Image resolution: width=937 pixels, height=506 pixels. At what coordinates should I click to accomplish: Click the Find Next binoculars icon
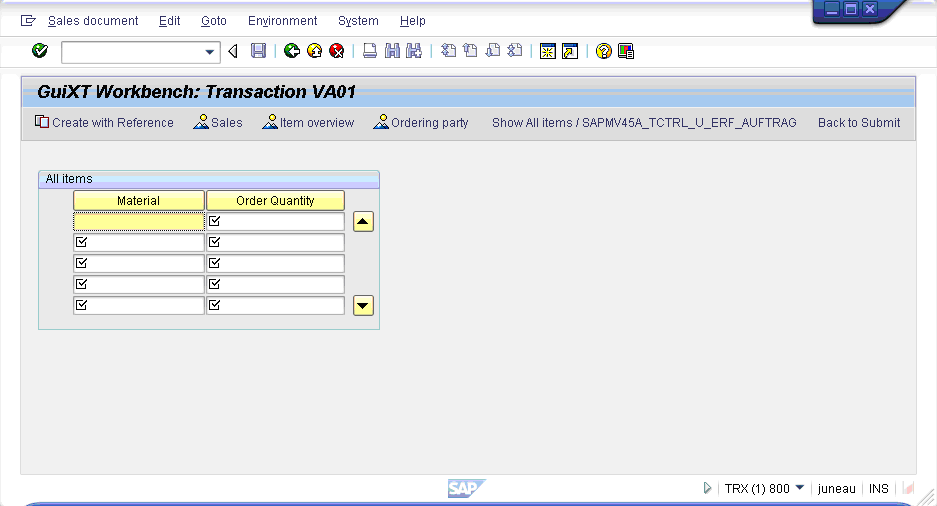(414, 51)
